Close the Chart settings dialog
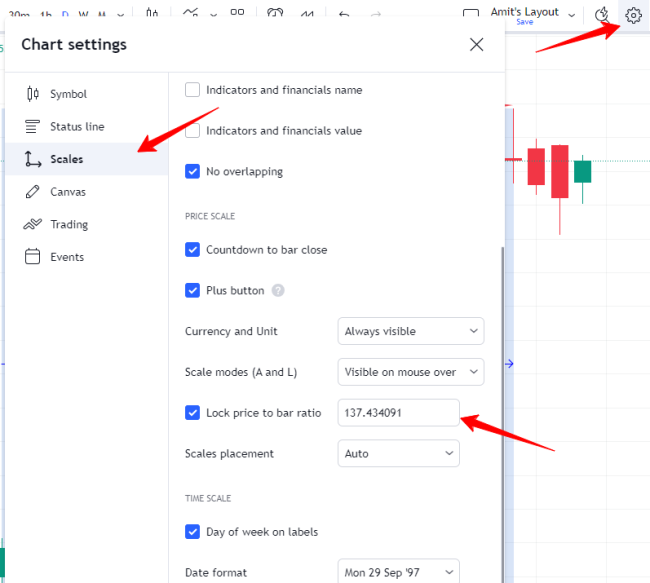 pos(476,44)
